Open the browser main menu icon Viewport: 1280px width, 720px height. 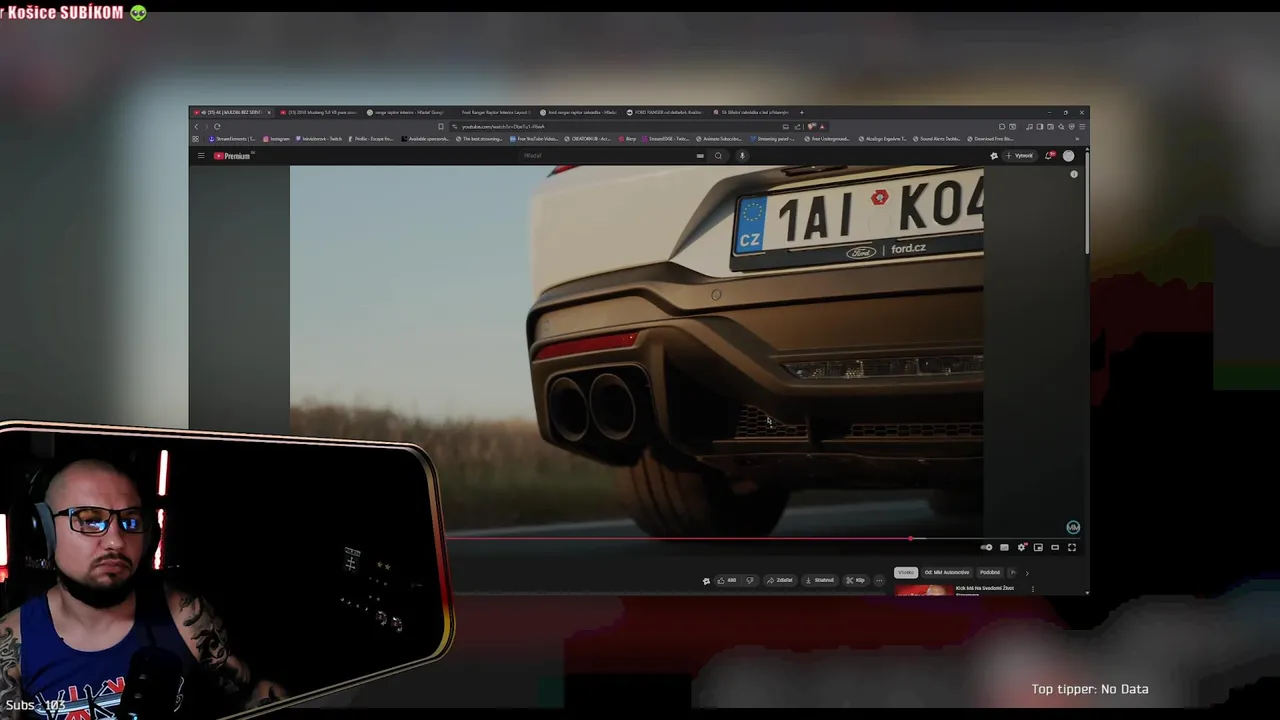[x=1082, y=127]
